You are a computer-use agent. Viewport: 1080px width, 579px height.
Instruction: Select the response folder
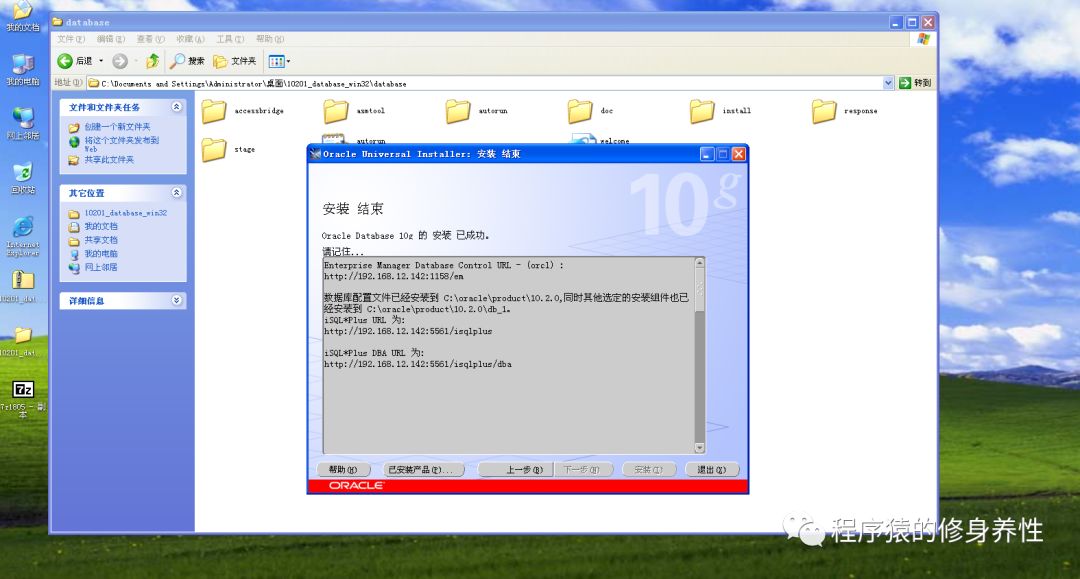click(824, 111)
